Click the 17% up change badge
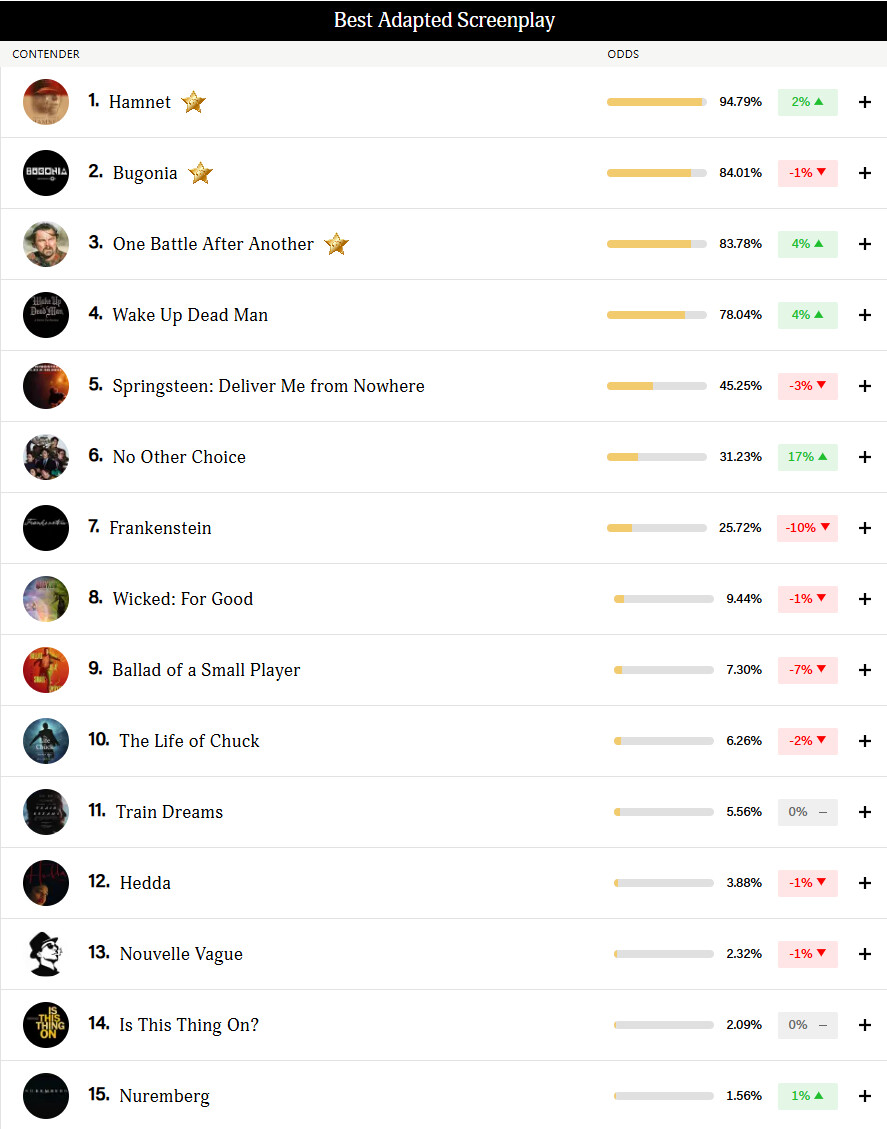887x1129 pixels. pos(808,456)
